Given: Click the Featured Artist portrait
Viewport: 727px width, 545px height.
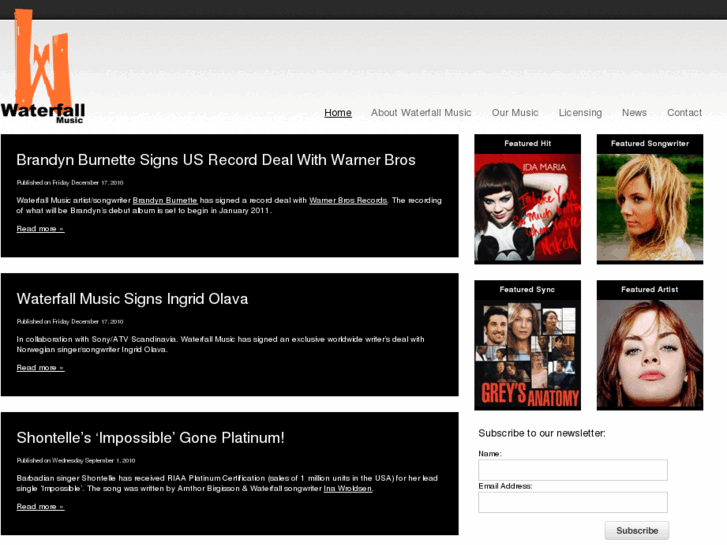Looking at the screenshot, I should 650,354.
